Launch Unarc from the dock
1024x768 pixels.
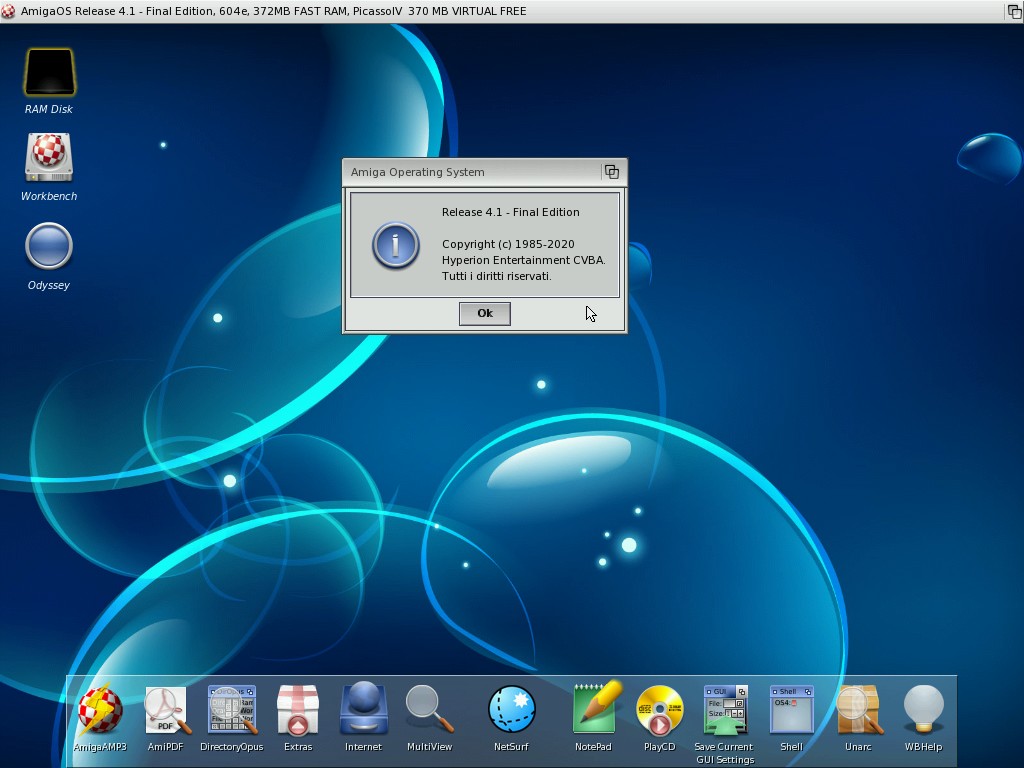click(858, 710)
